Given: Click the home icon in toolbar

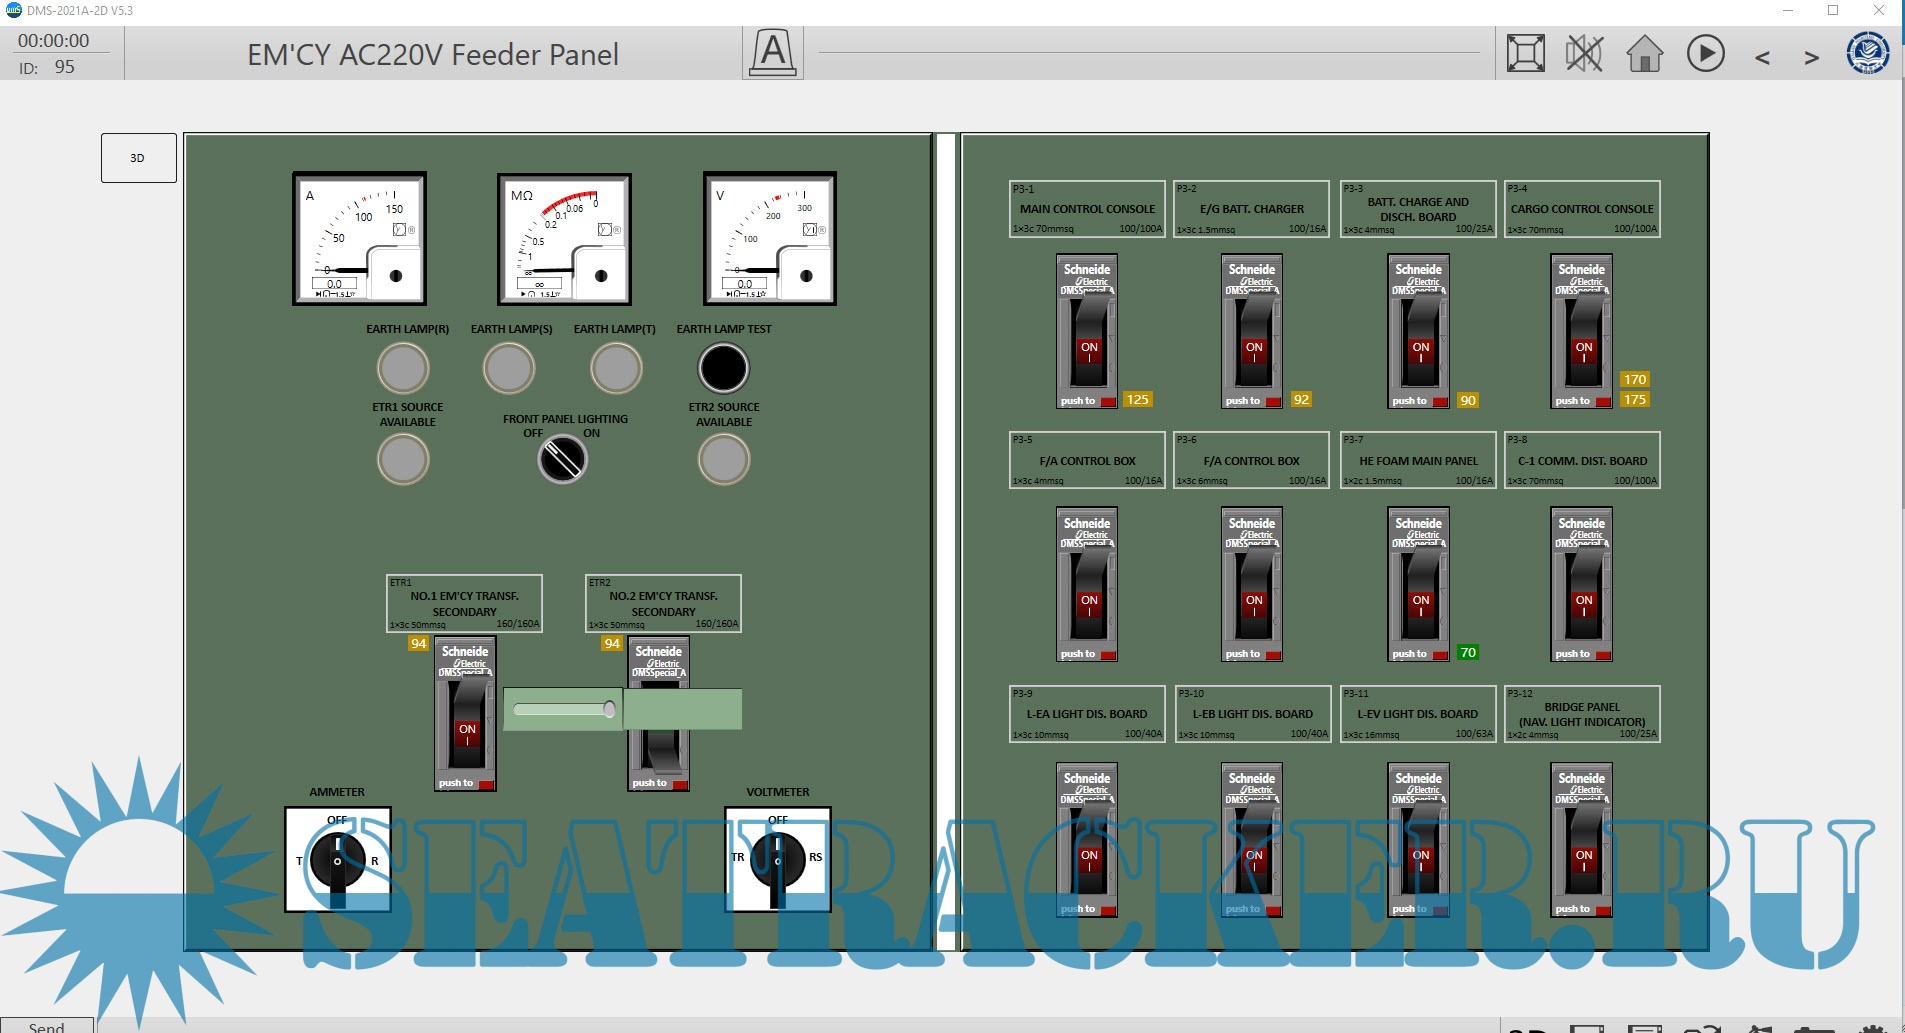Looking at the screenshot, I should [1644, 54].
